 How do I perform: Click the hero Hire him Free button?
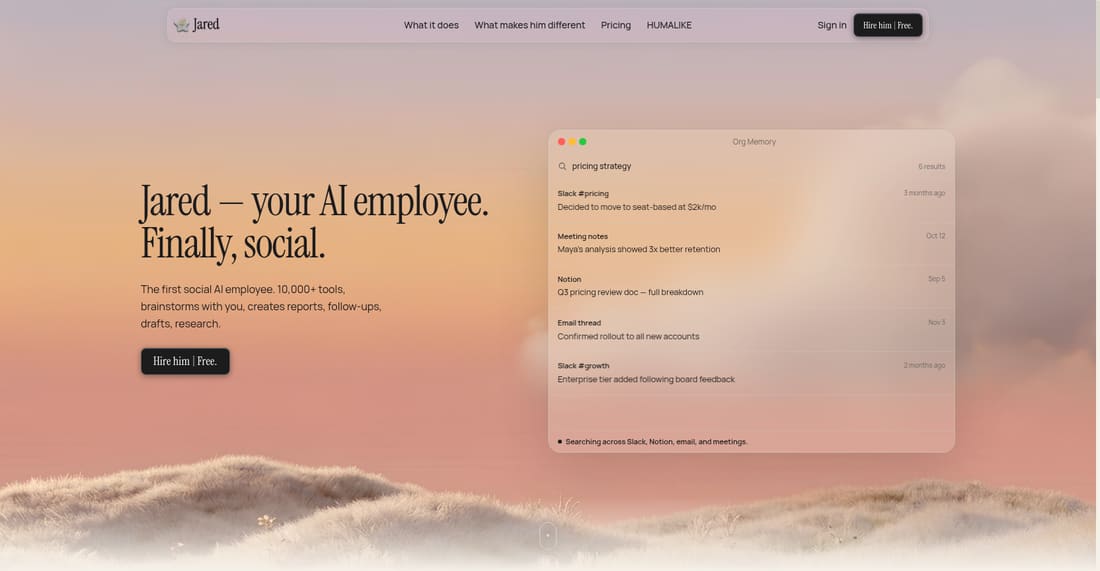click(185, 361)
